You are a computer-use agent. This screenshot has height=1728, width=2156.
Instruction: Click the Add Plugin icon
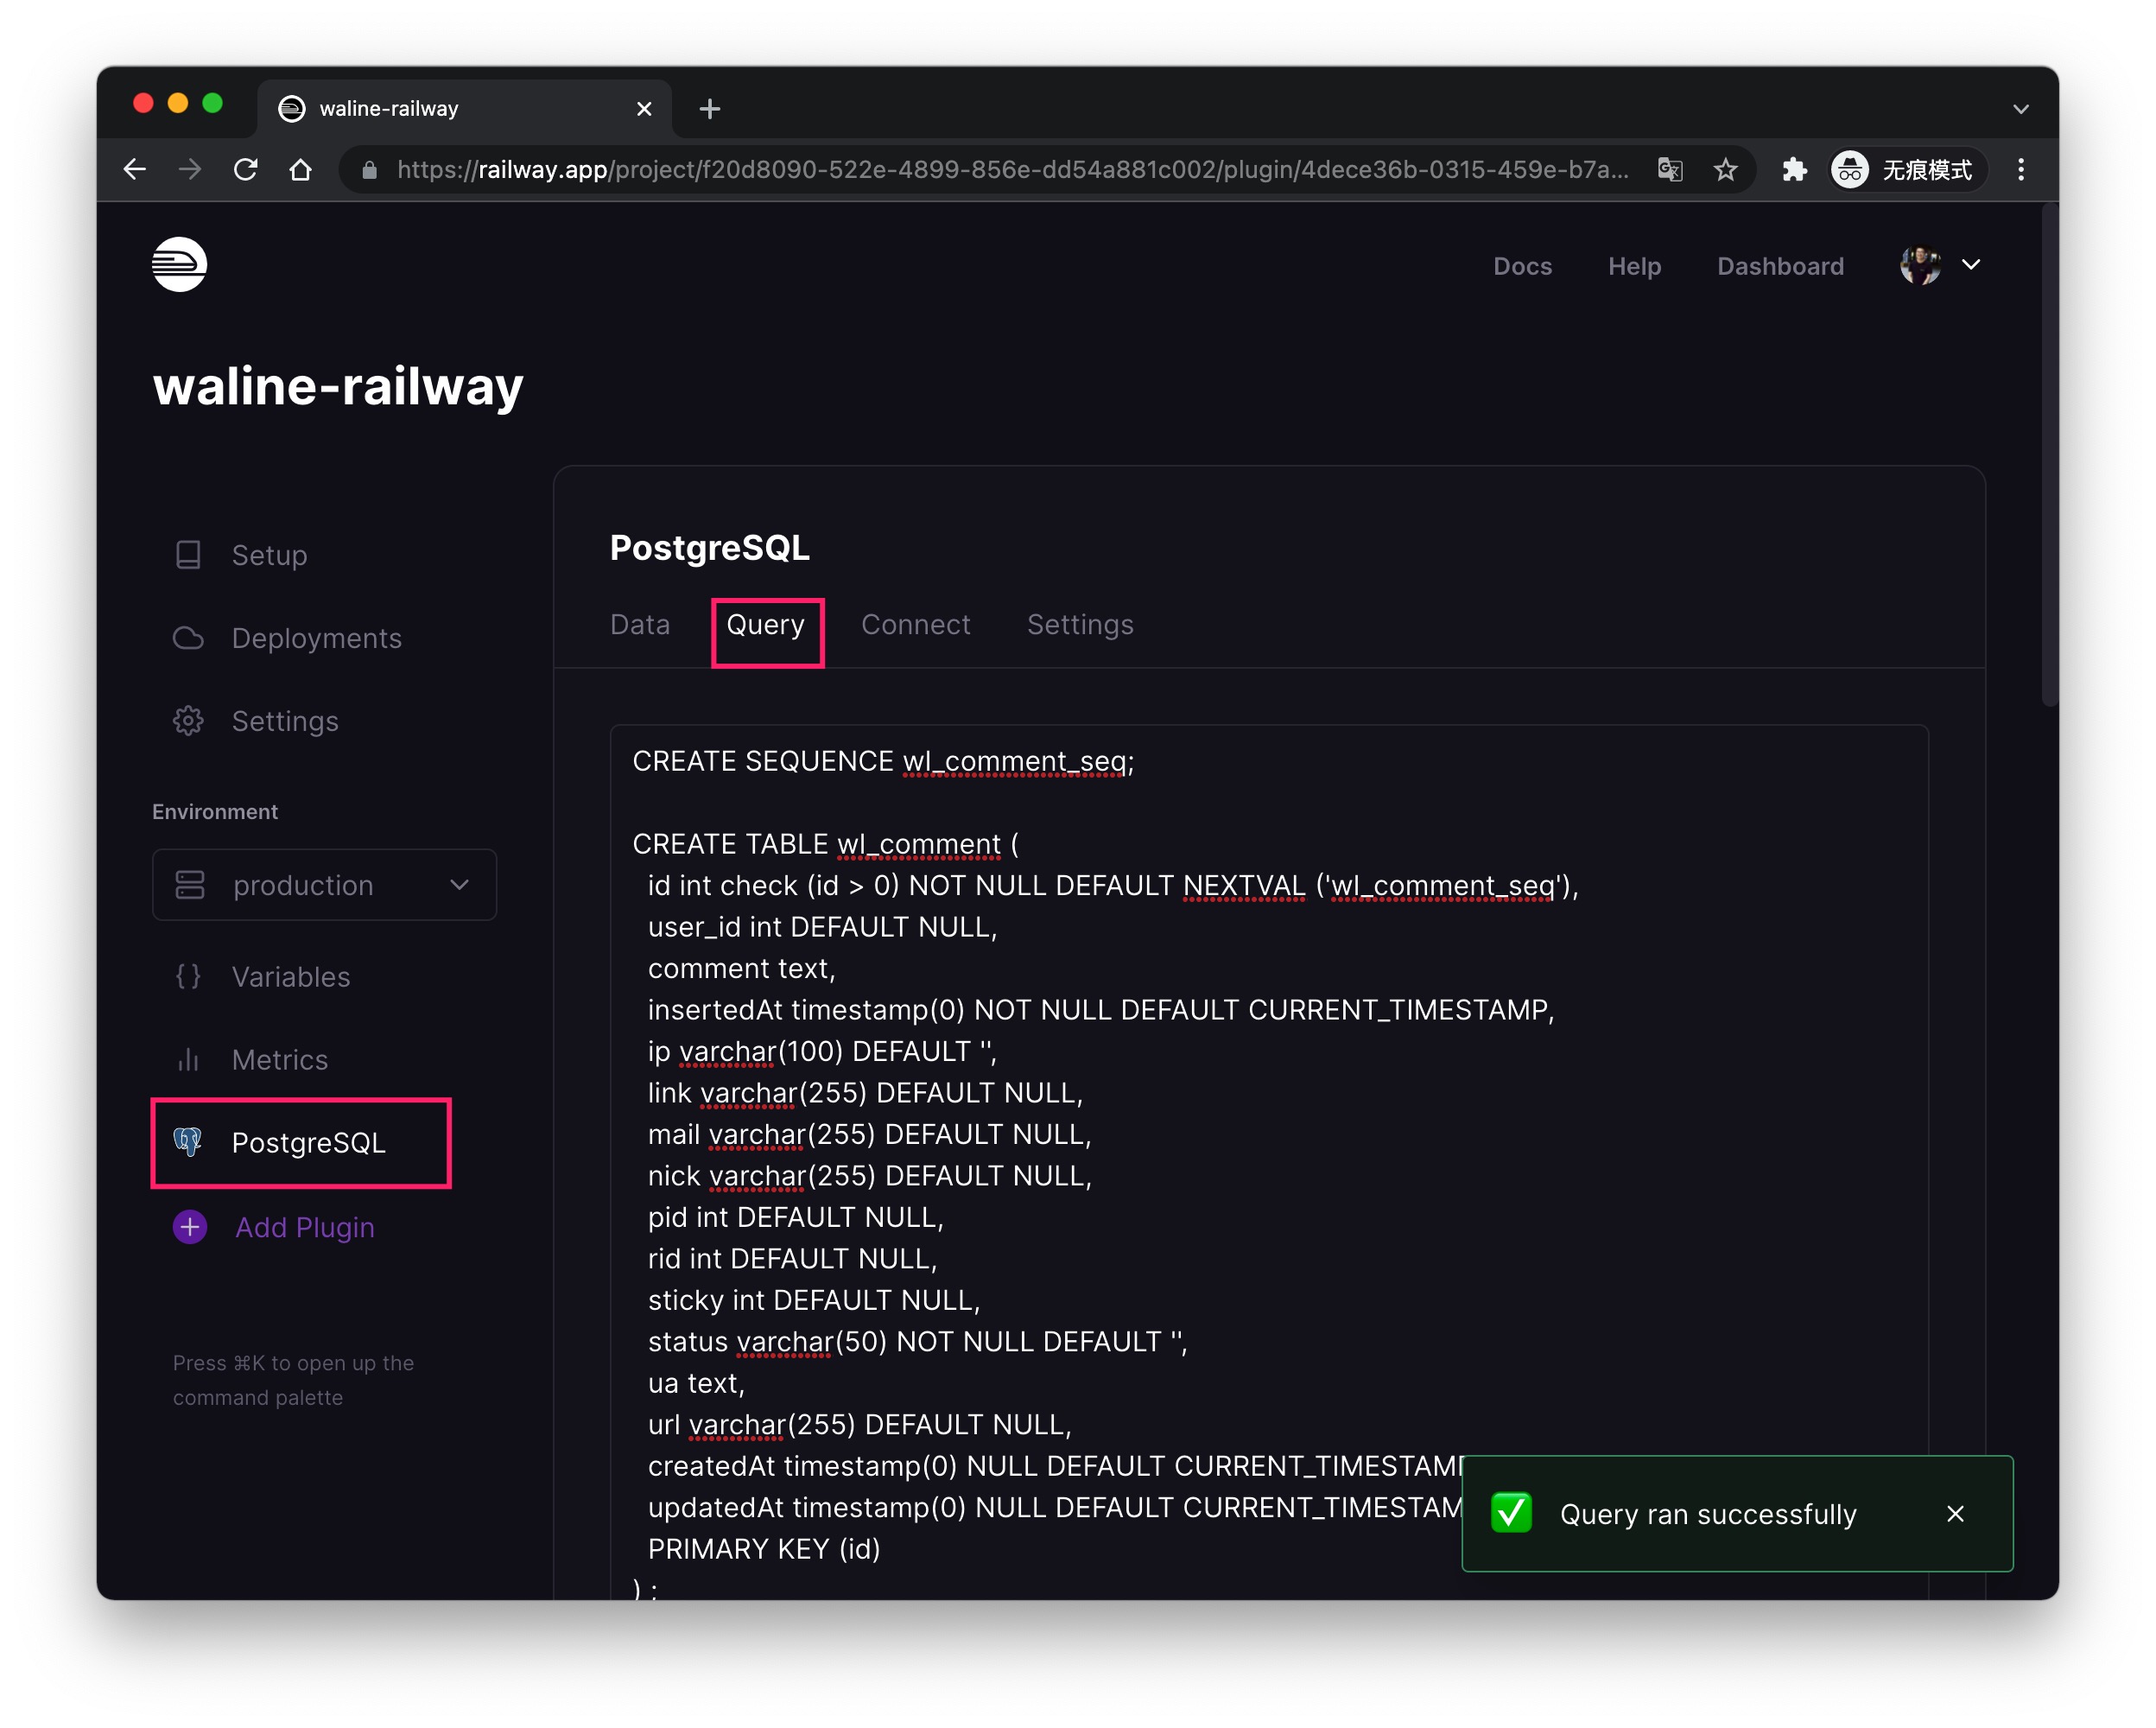click(x=188, y=1227)
